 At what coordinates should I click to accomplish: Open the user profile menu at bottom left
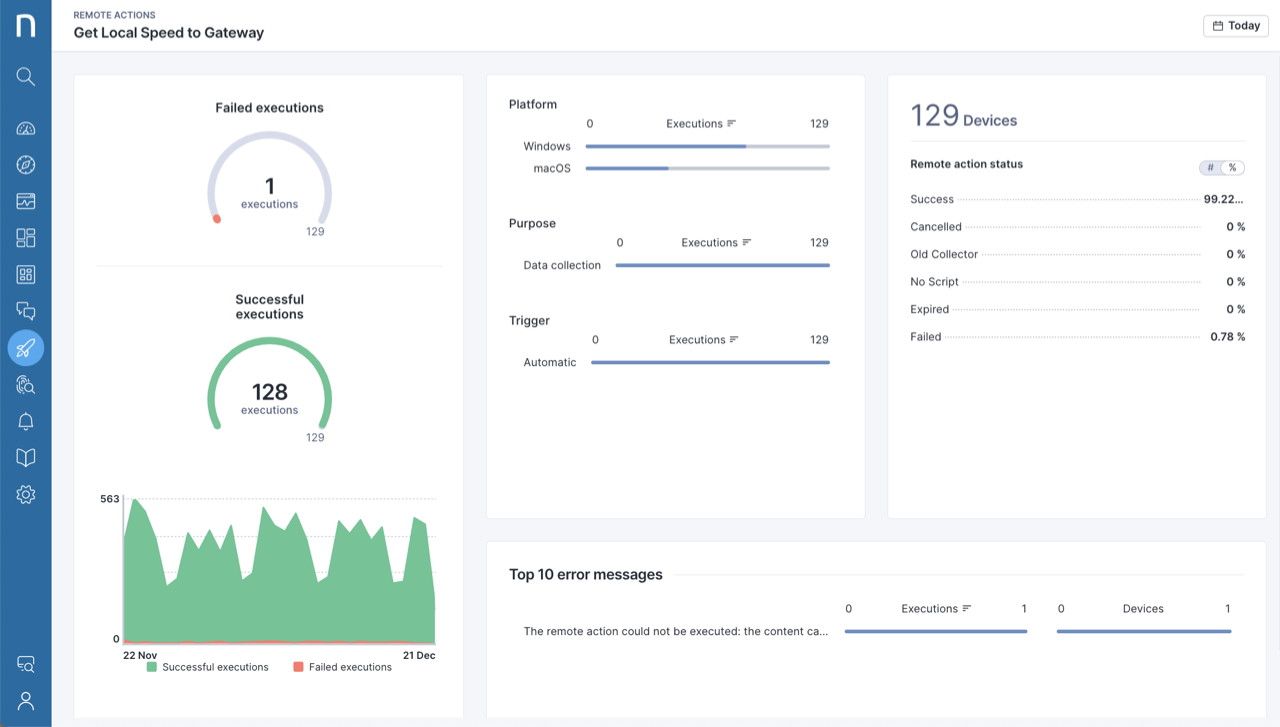(x=26, y=700)
